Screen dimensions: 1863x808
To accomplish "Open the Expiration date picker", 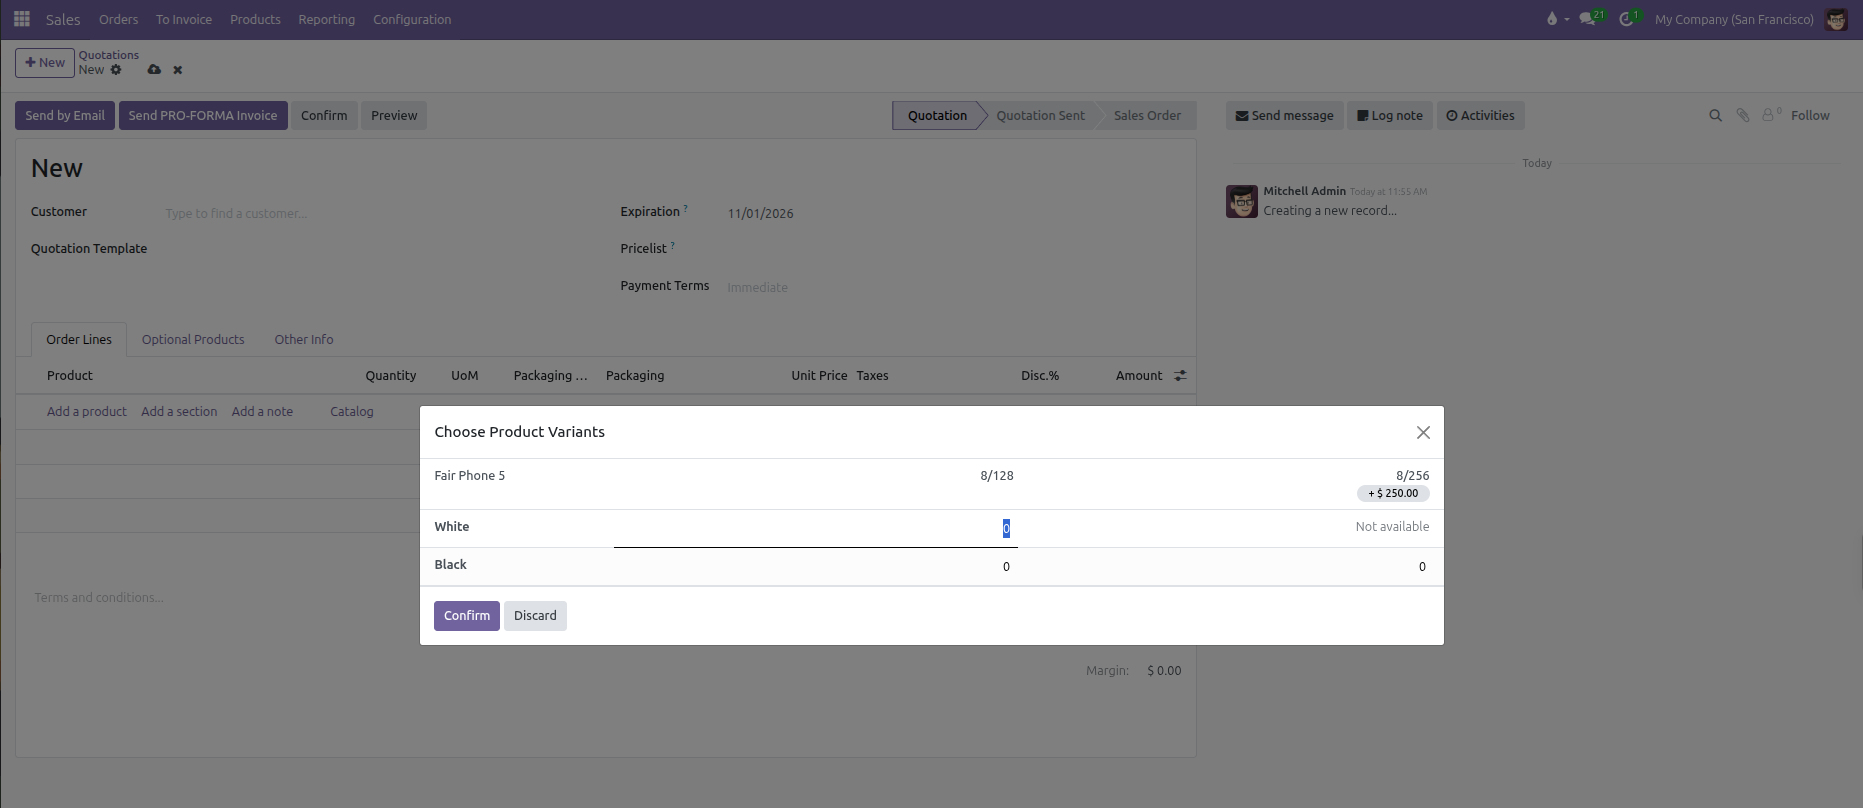I will (x=952, y=213).
